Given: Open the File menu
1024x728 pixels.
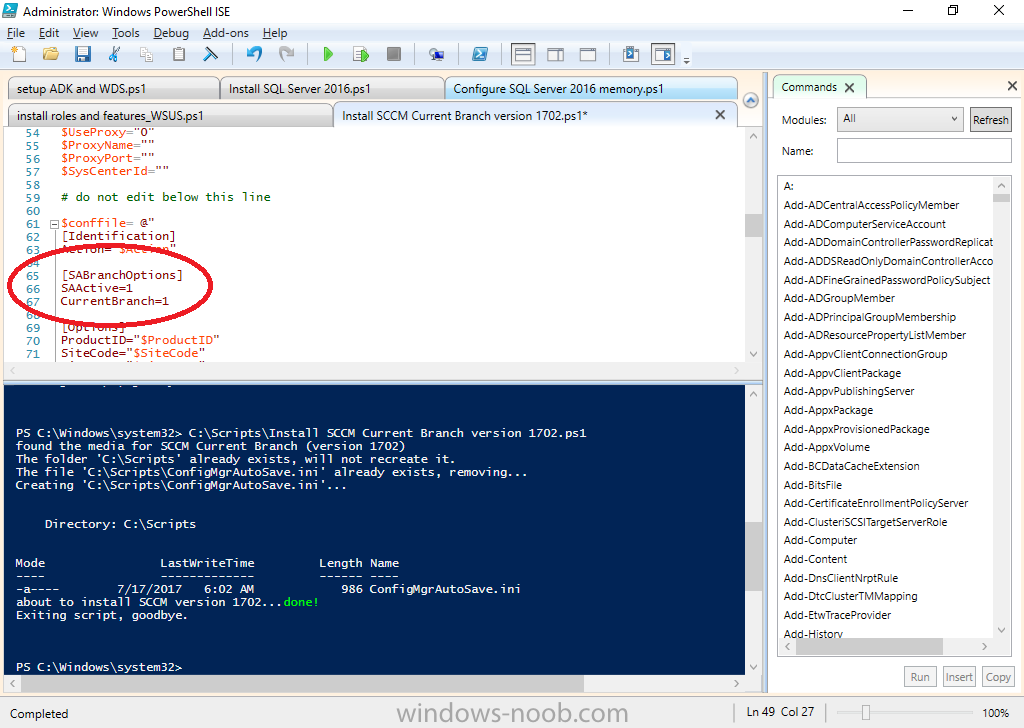Looking at the screenshot, I should (16, 33).
